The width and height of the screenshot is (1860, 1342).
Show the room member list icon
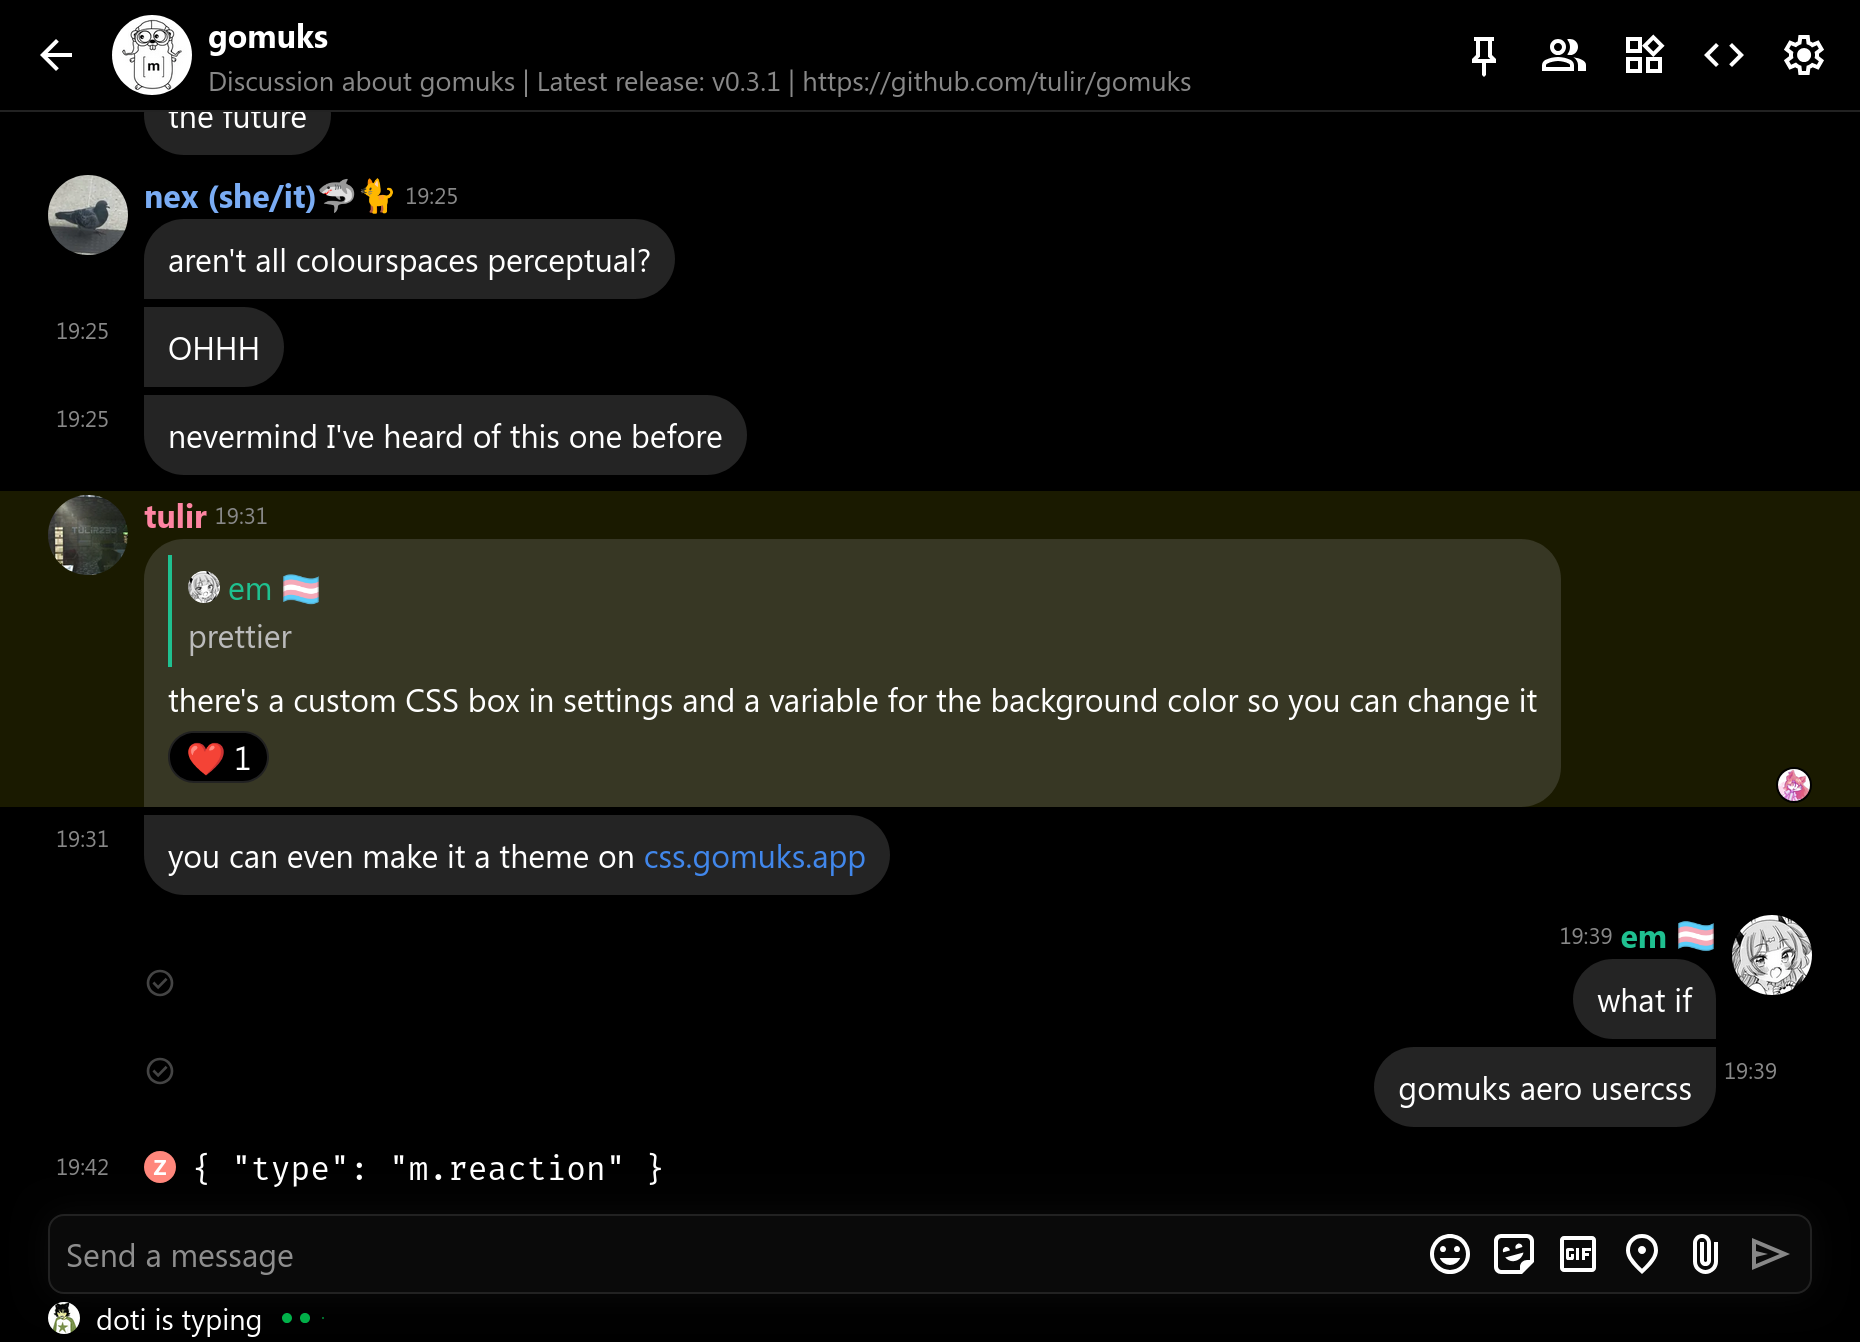click(x=1564, y=55)
